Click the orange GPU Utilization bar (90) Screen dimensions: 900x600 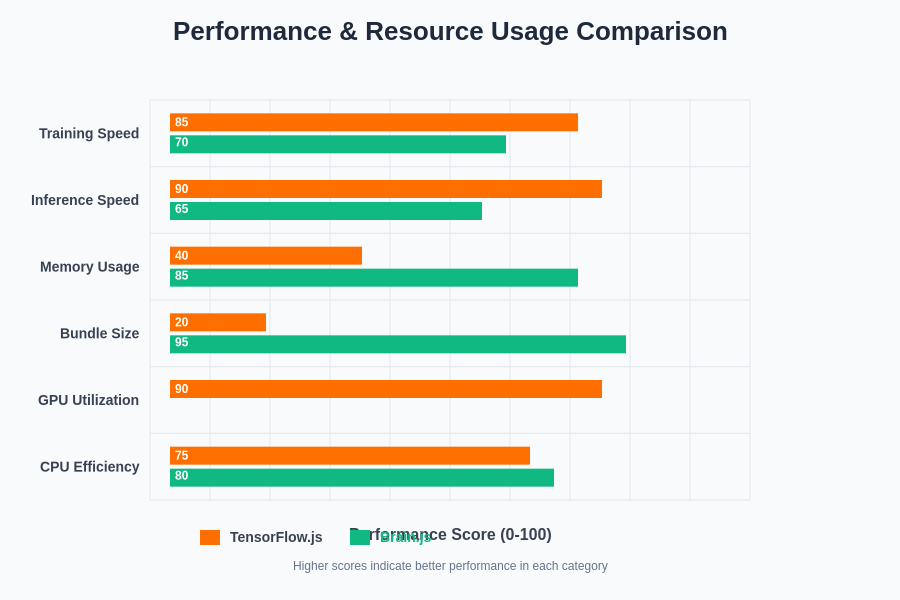coord(386,389)
